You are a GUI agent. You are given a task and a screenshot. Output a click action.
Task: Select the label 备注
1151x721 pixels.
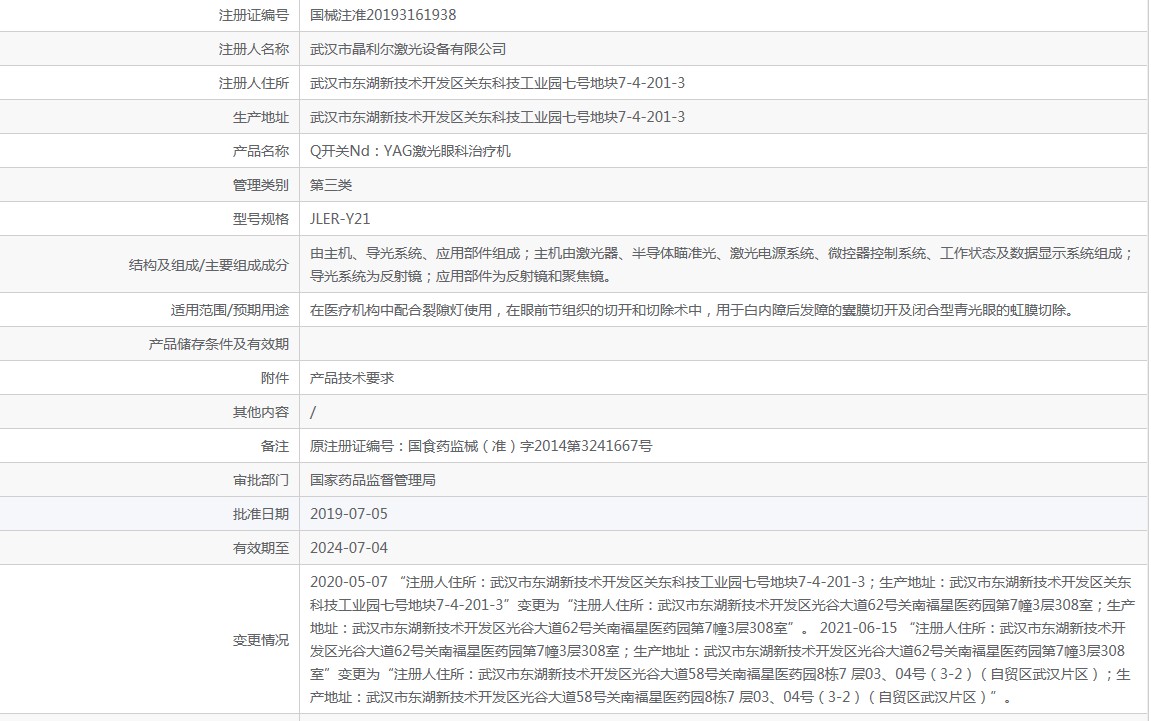[x=275, y=446]
